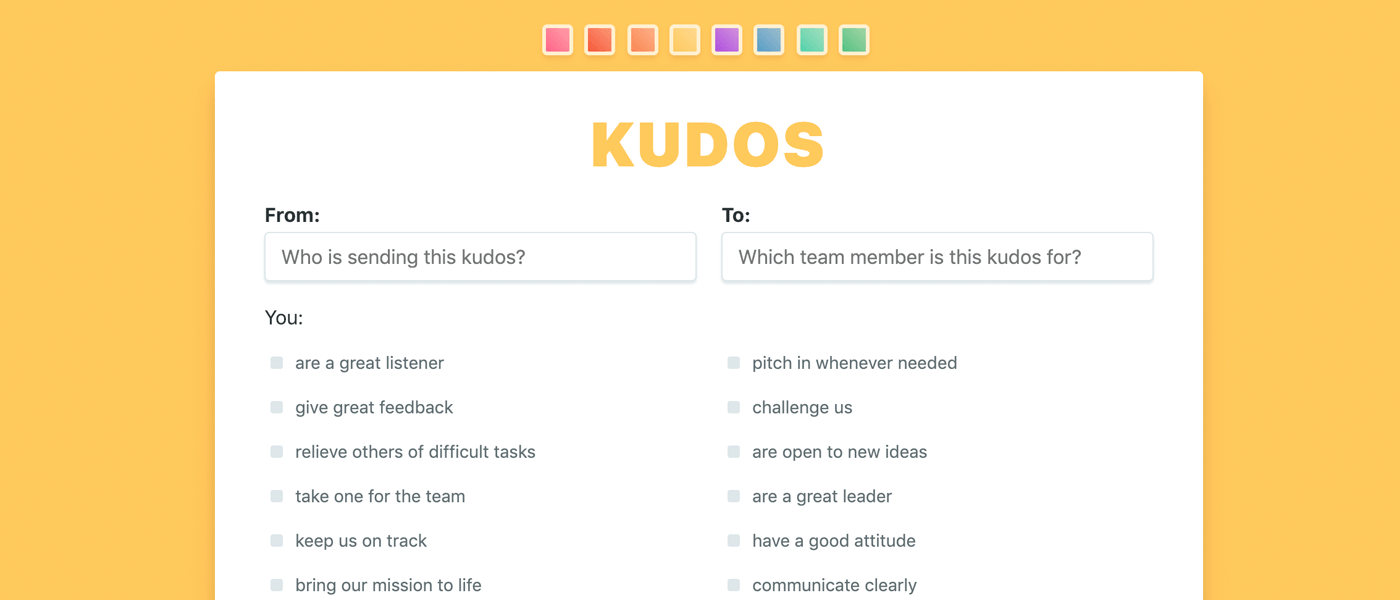Toggle the "keep us on track" checkbox
Screen dimensions: 1400x600
[277, 541]
